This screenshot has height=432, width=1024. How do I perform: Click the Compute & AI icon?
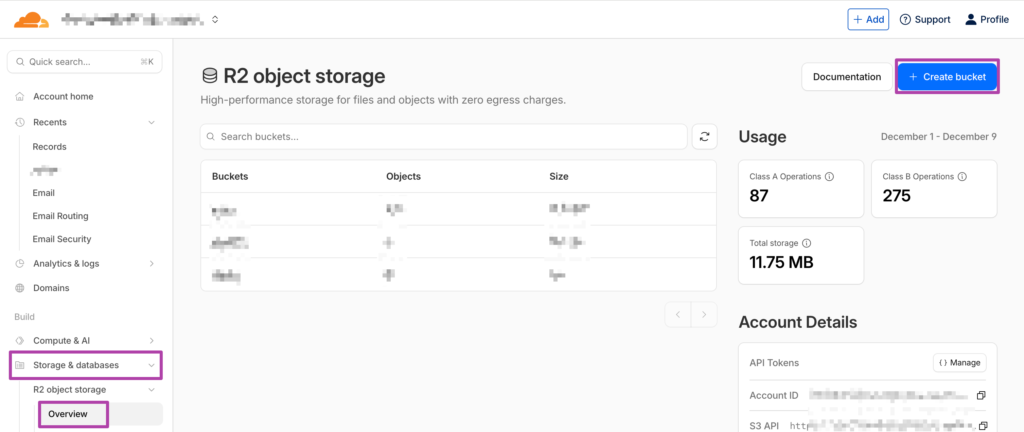20,341
